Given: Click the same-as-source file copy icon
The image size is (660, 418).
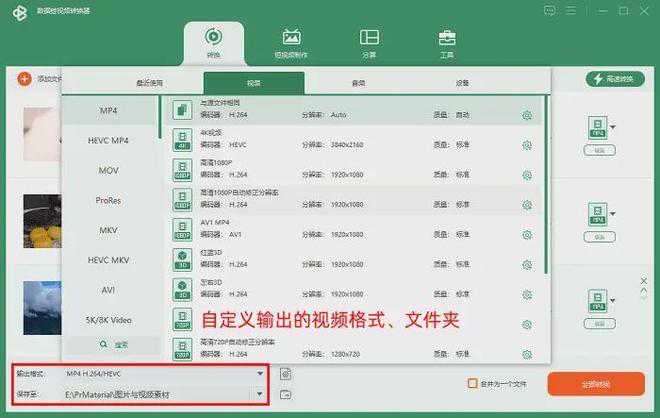Looking at the screenshot, I should (182, 110).
